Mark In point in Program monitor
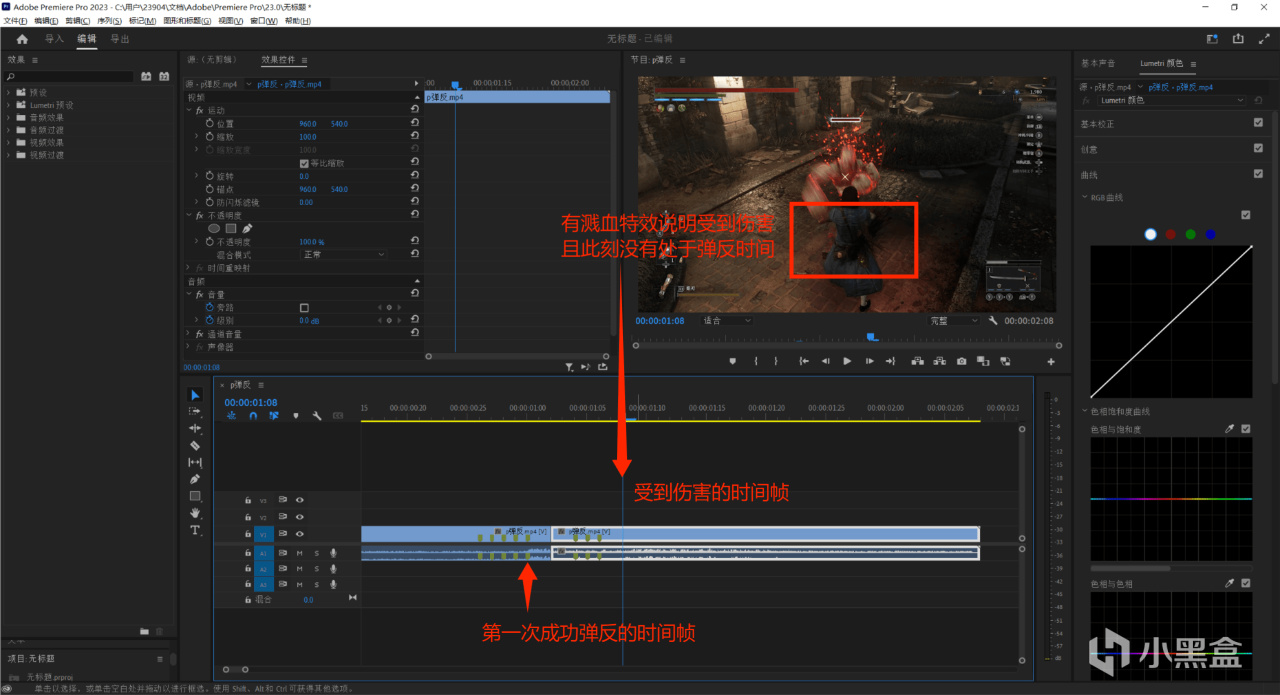This screenshot has width=1280, height=695. tap(756, 361)
